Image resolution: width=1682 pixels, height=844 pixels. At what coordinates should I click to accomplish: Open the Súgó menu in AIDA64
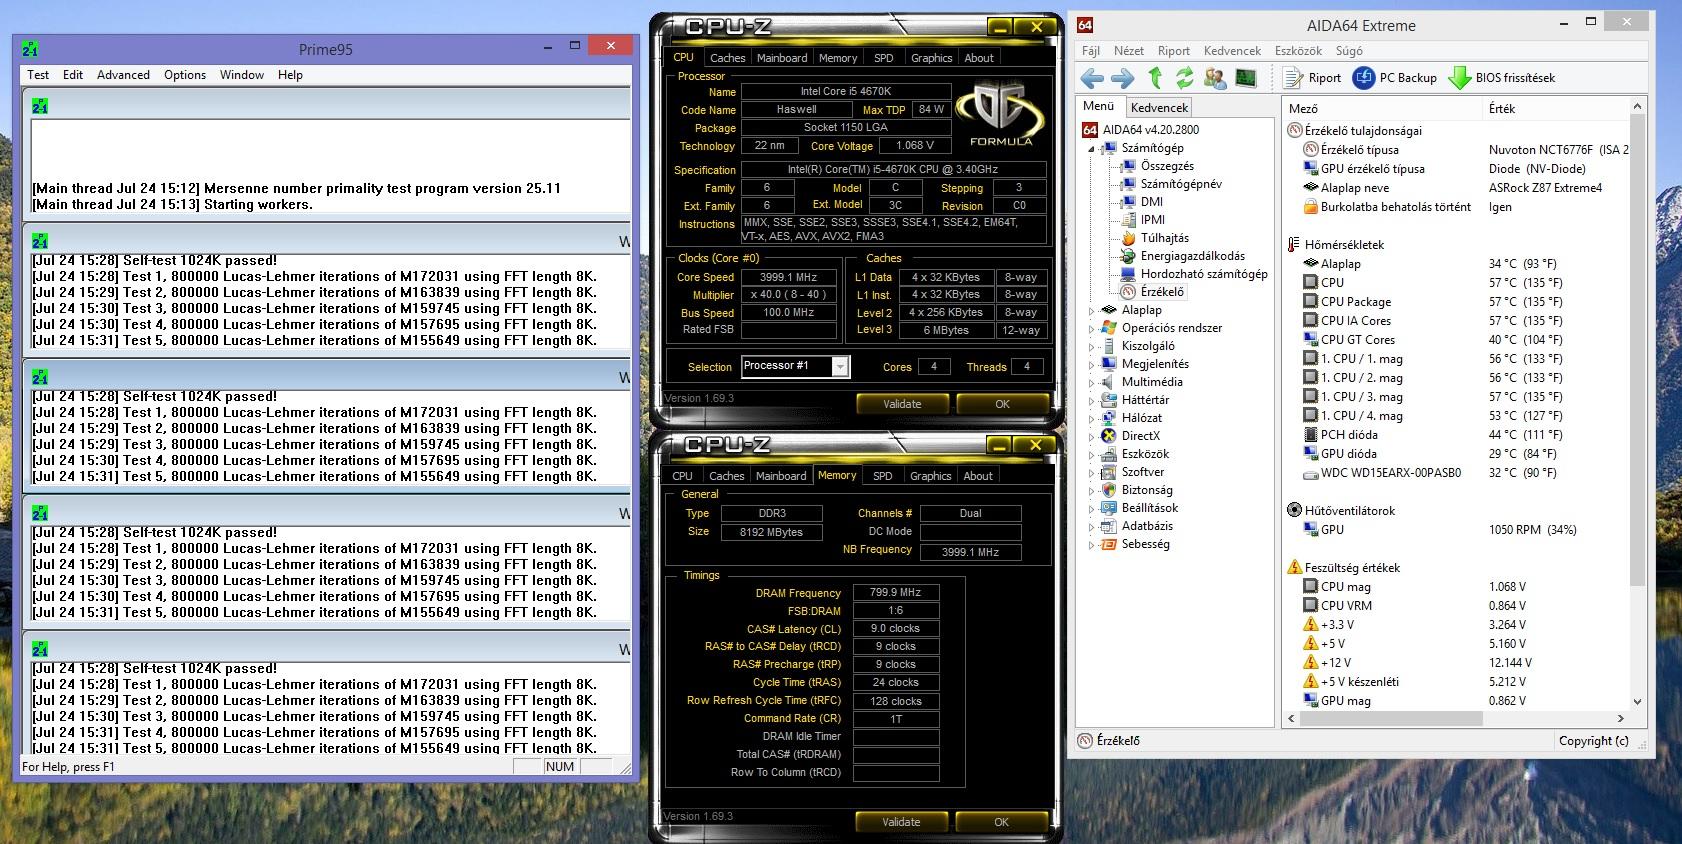pos(1349,51)
